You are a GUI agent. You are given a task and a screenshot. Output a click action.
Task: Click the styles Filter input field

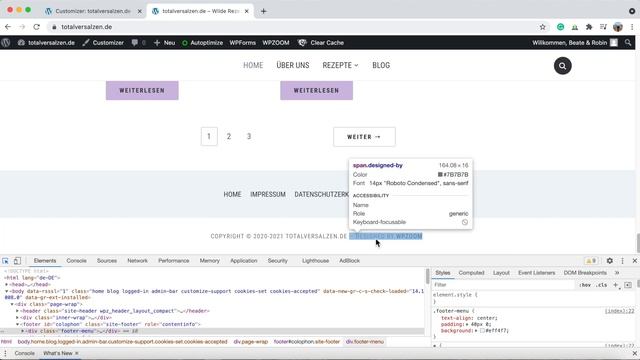504,285
